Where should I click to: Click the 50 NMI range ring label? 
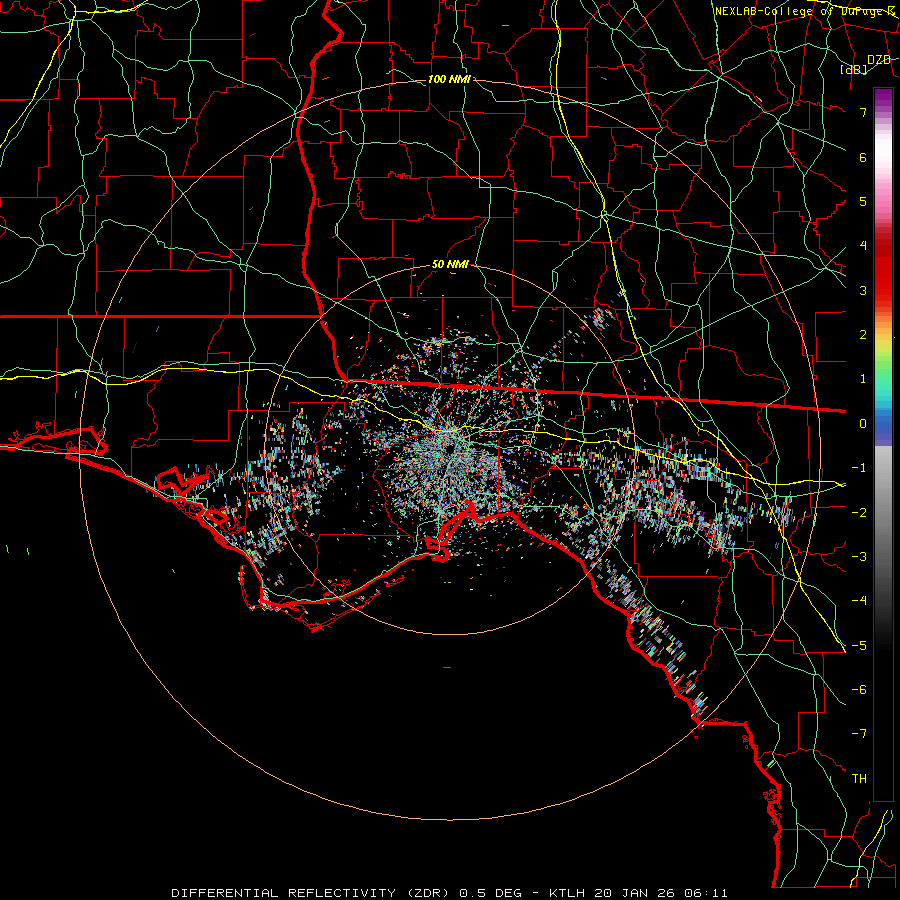pyautogui.click(x=450, y=265)
